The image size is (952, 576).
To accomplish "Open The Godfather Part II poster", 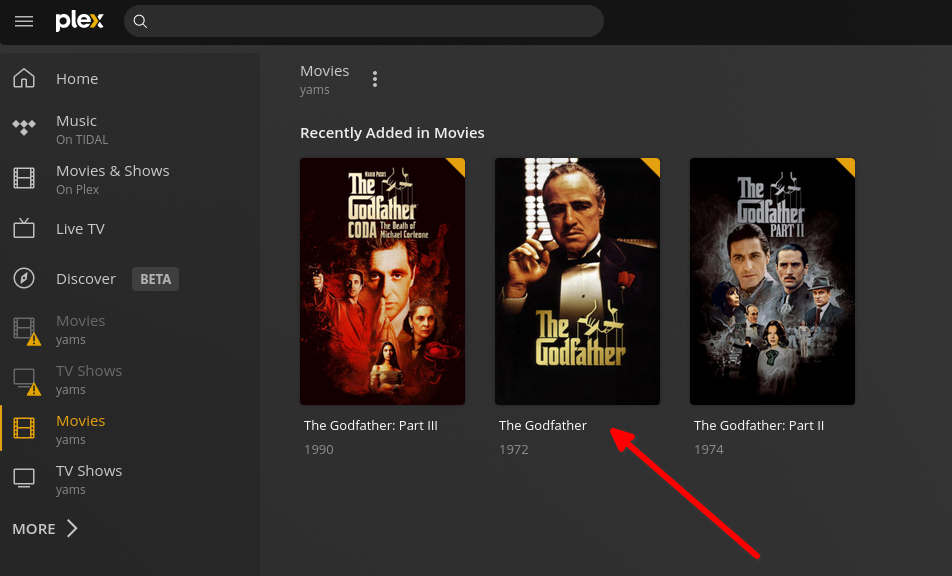I will point(772,282).
